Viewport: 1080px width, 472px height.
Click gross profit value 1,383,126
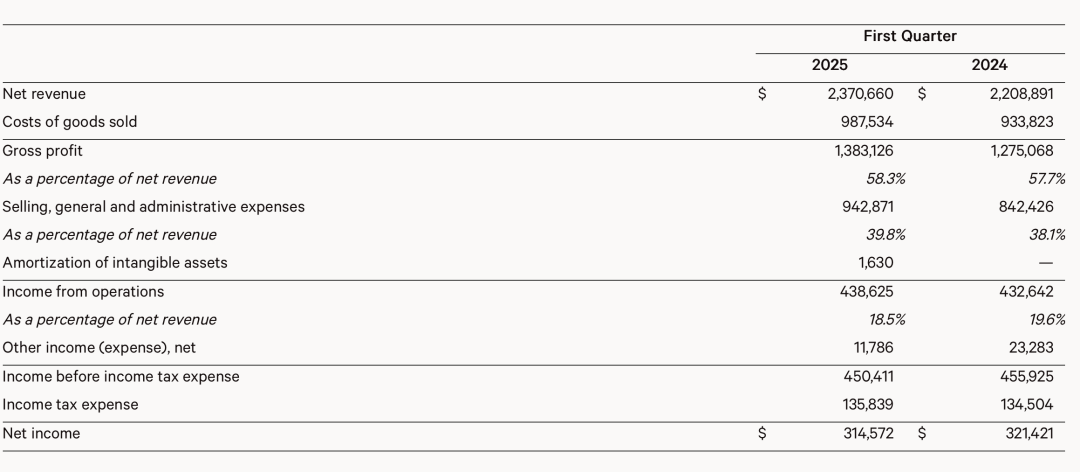pos(863,151)
